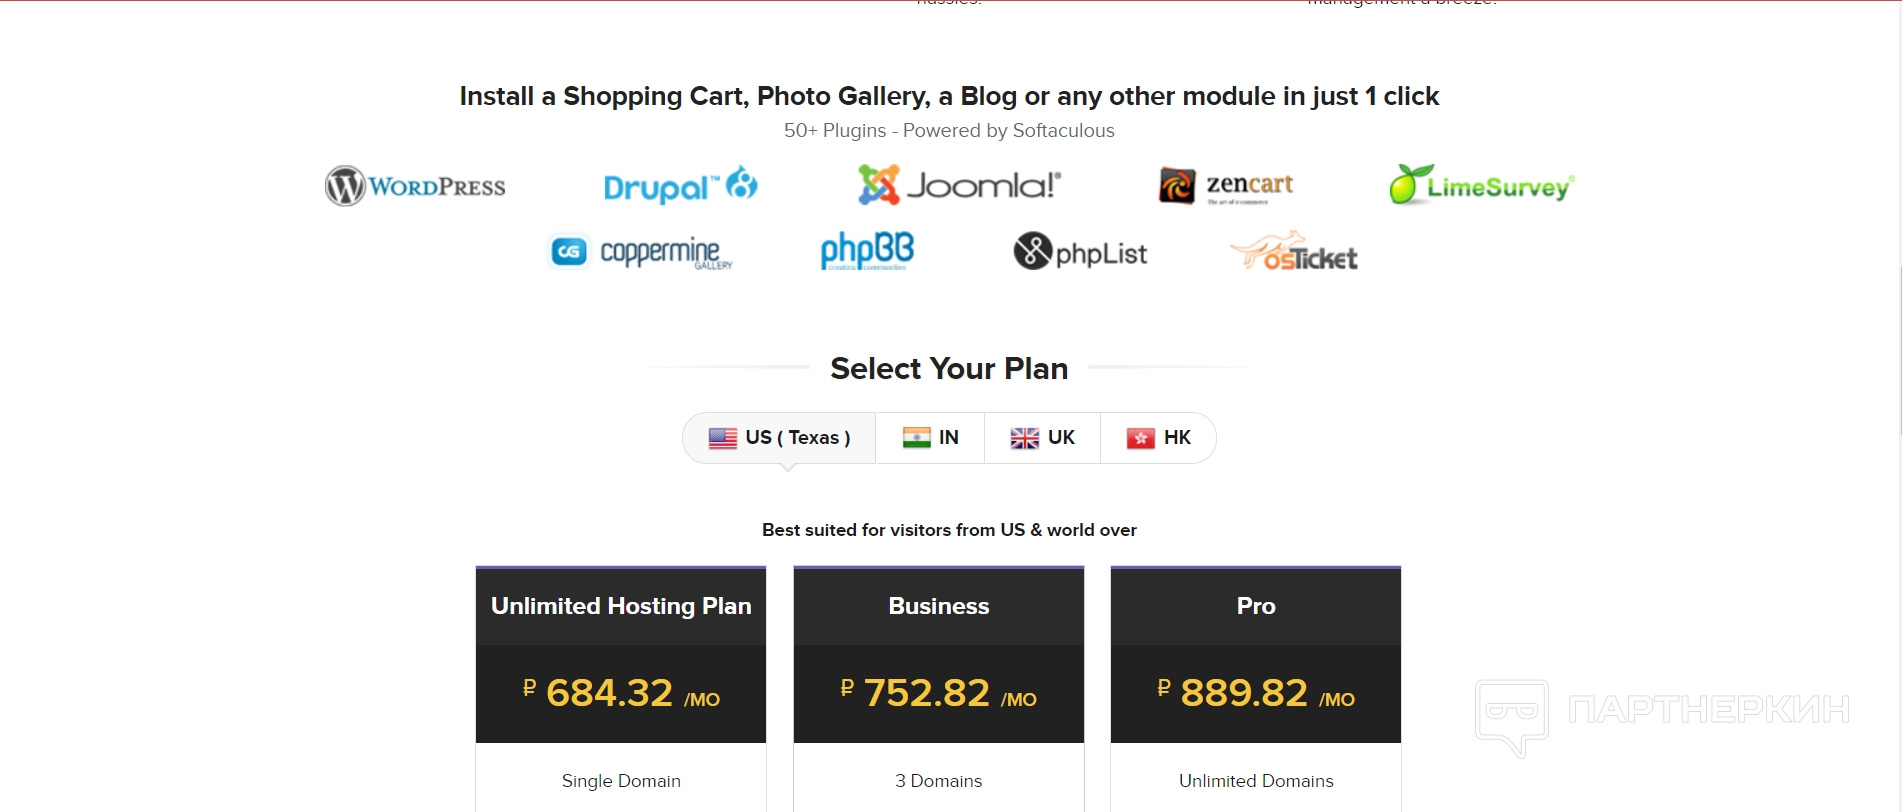Click the Pro plan header
Image resolution: width=1902 pixels, height=812 pixels.
click(1256, 606)
